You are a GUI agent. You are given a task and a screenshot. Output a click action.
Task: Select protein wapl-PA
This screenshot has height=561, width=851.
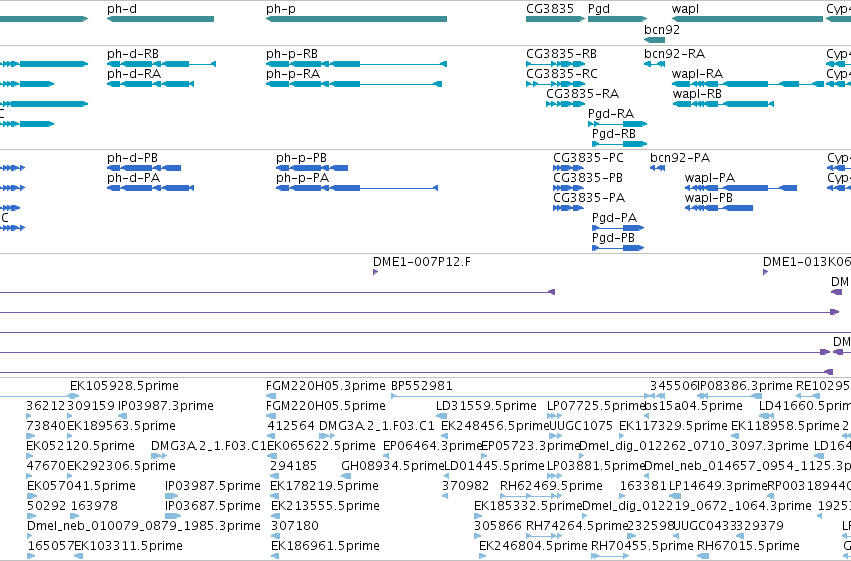[x=741, y=188]
